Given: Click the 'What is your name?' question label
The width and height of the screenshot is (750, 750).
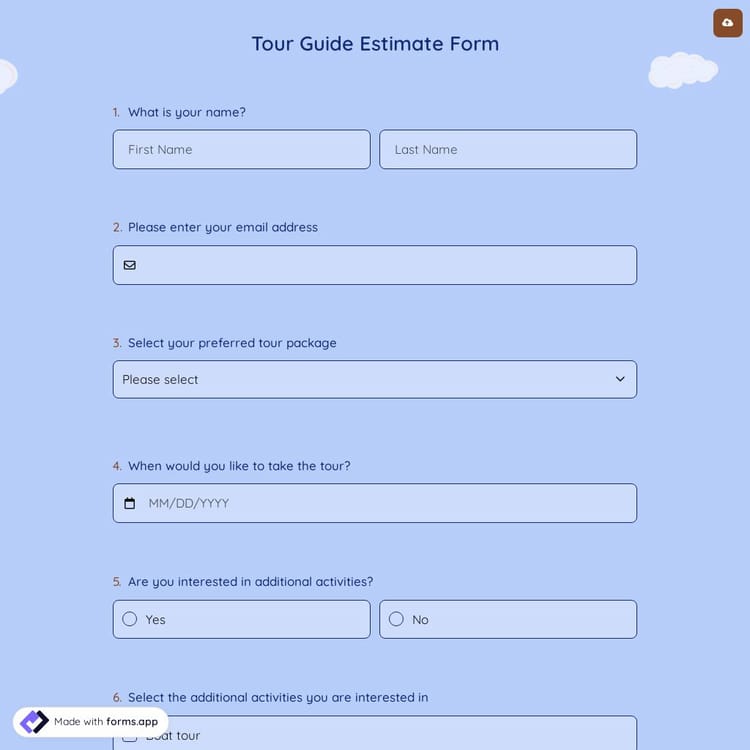Looking at the screenshot, I should (187, 112).
